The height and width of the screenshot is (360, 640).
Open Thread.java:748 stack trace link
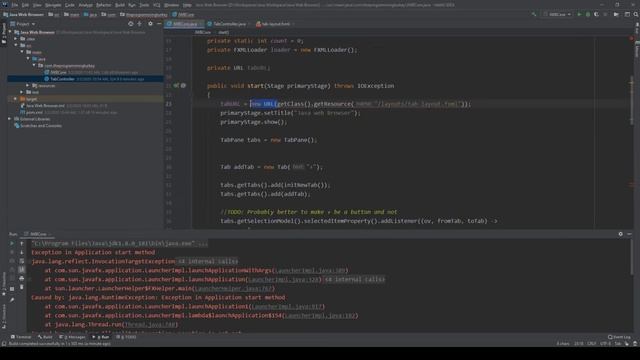coord(150,324)
